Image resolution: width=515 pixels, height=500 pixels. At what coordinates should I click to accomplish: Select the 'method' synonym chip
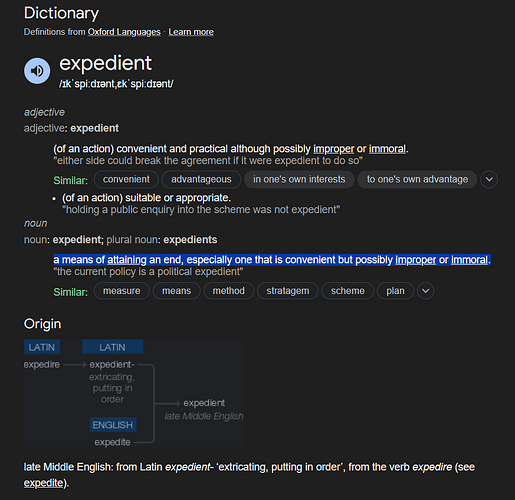pyautogui.click(x=229, y=291)
